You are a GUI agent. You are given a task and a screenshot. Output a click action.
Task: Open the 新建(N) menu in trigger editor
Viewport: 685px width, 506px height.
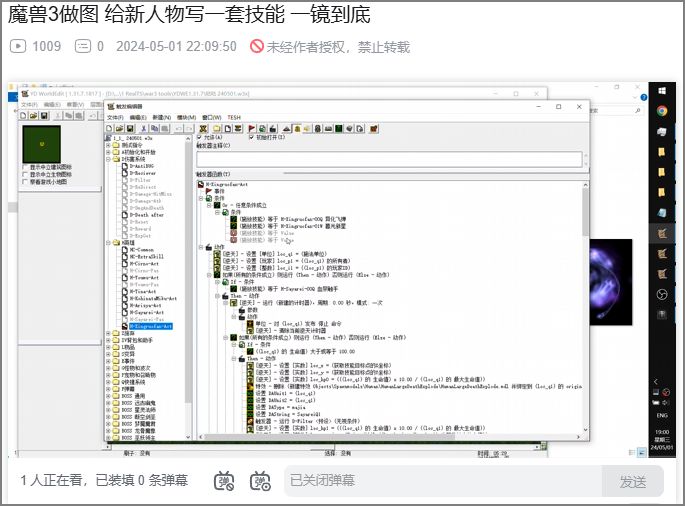point(162,117)
